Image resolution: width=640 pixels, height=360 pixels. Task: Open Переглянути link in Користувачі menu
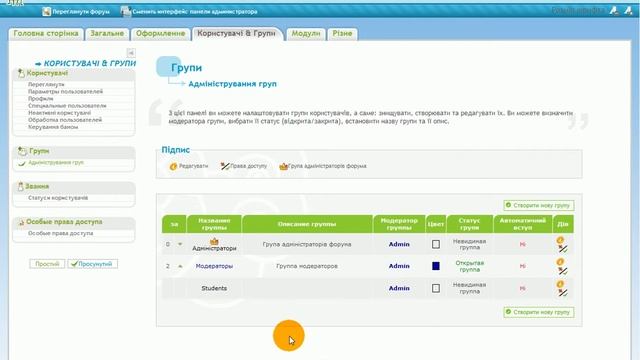click(x=46, y=84)
